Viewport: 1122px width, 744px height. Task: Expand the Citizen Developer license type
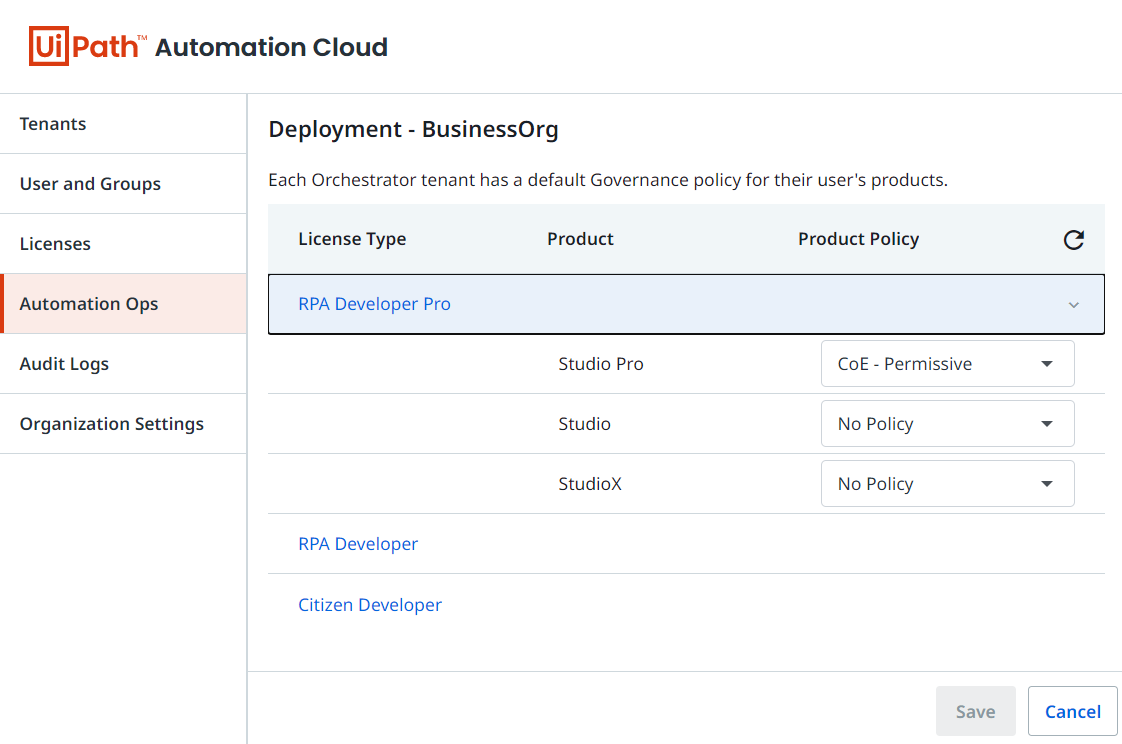click(370, 604)
